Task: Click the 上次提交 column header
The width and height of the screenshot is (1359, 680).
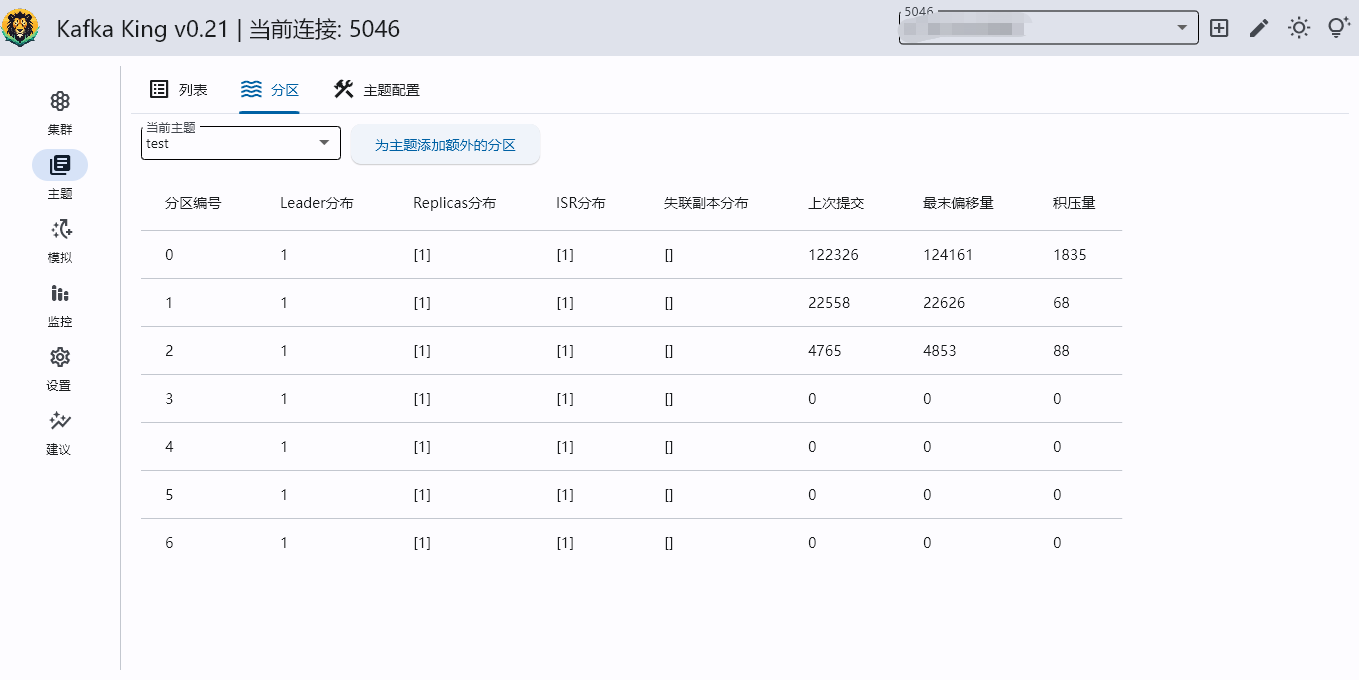Action: point(836,203)
